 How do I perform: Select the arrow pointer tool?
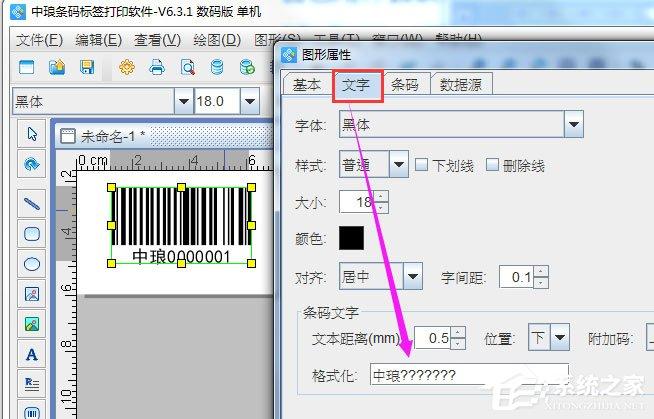32,134
